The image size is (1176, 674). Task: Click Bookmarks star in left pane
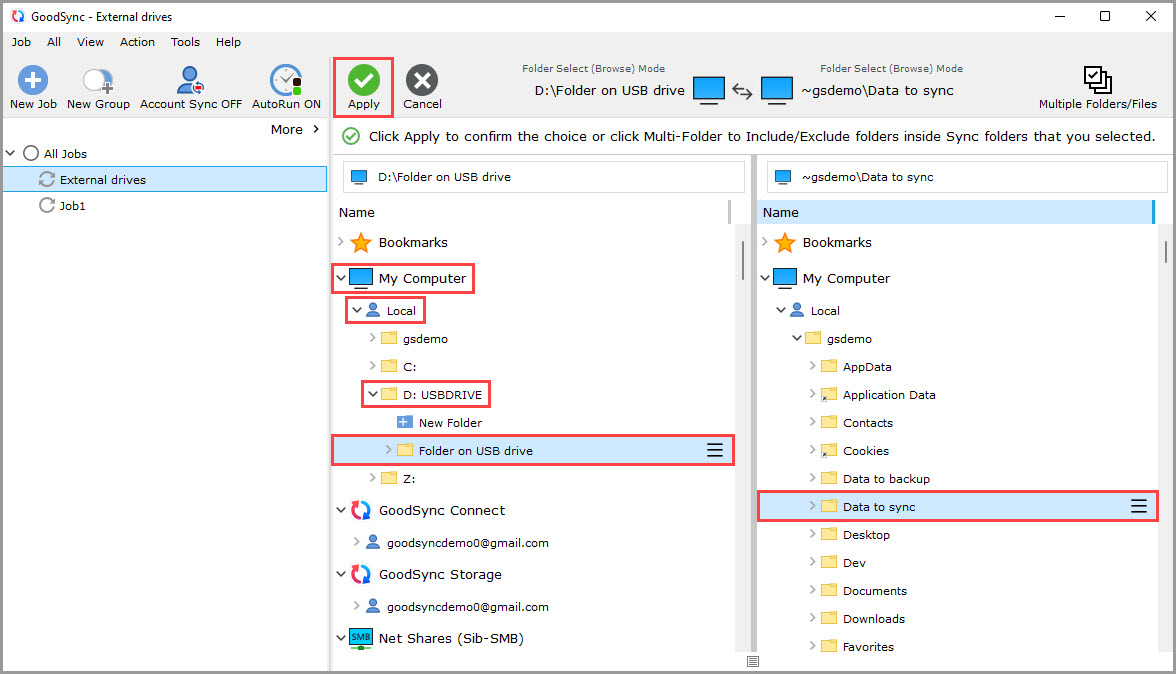pyautogui.click(x=361, y=242)
